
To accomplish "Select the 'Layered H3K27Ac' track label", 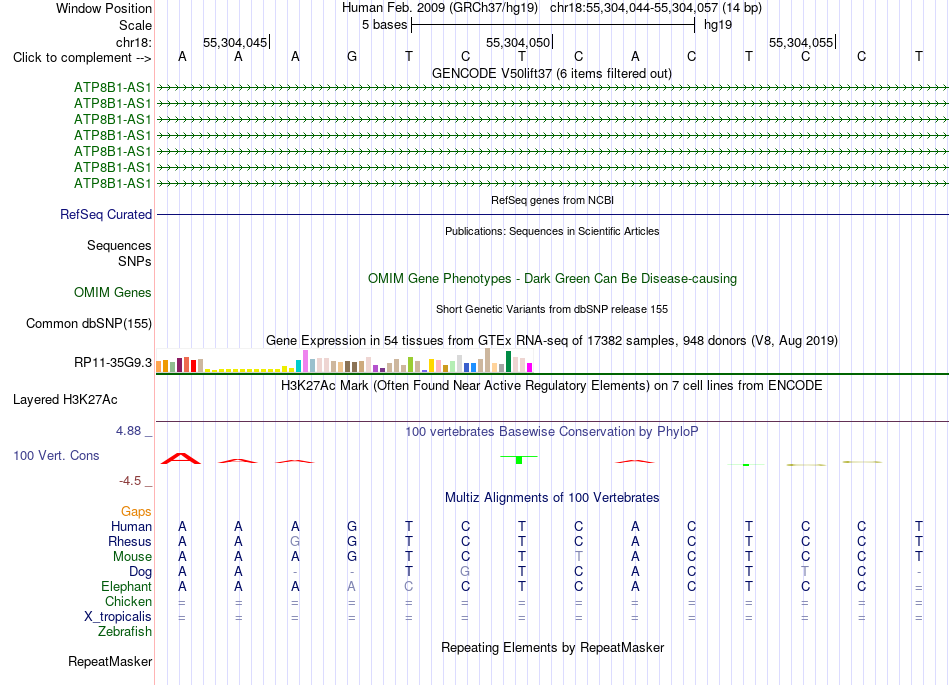I will [65, 400].
